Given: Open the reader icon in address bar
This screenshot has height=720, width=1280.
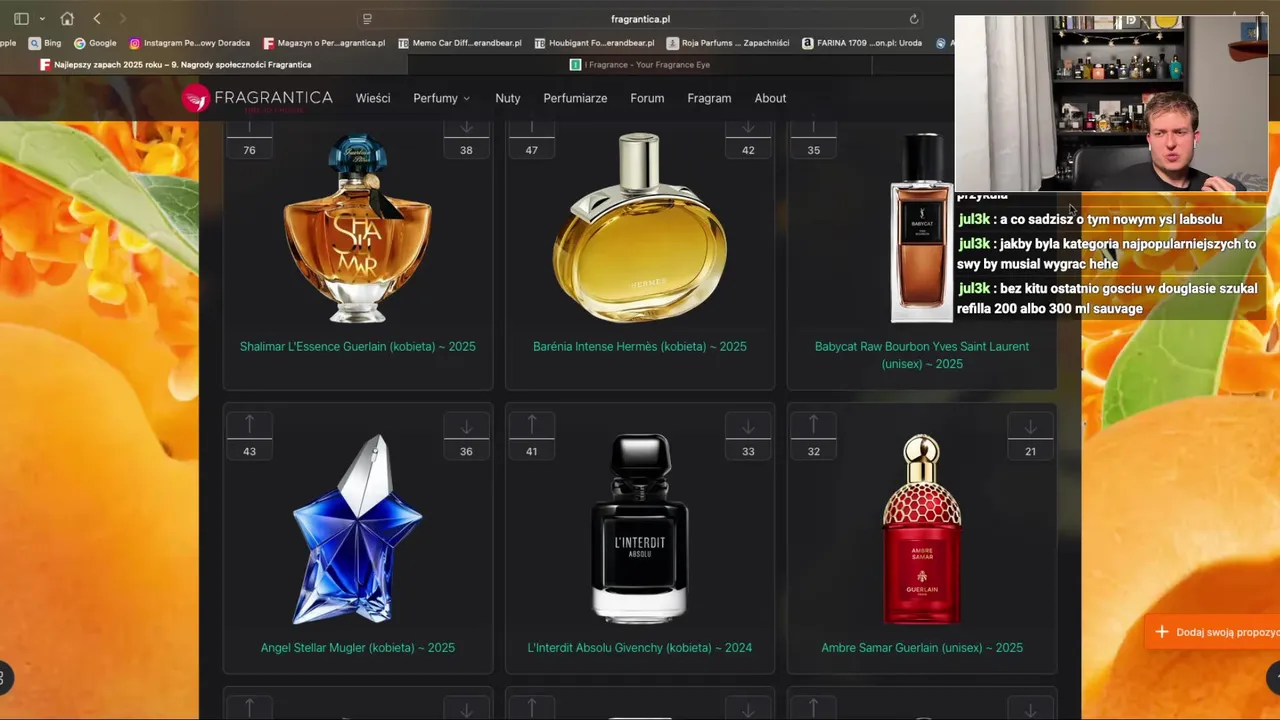Looking at the screenshot, I should coord(367,19).
